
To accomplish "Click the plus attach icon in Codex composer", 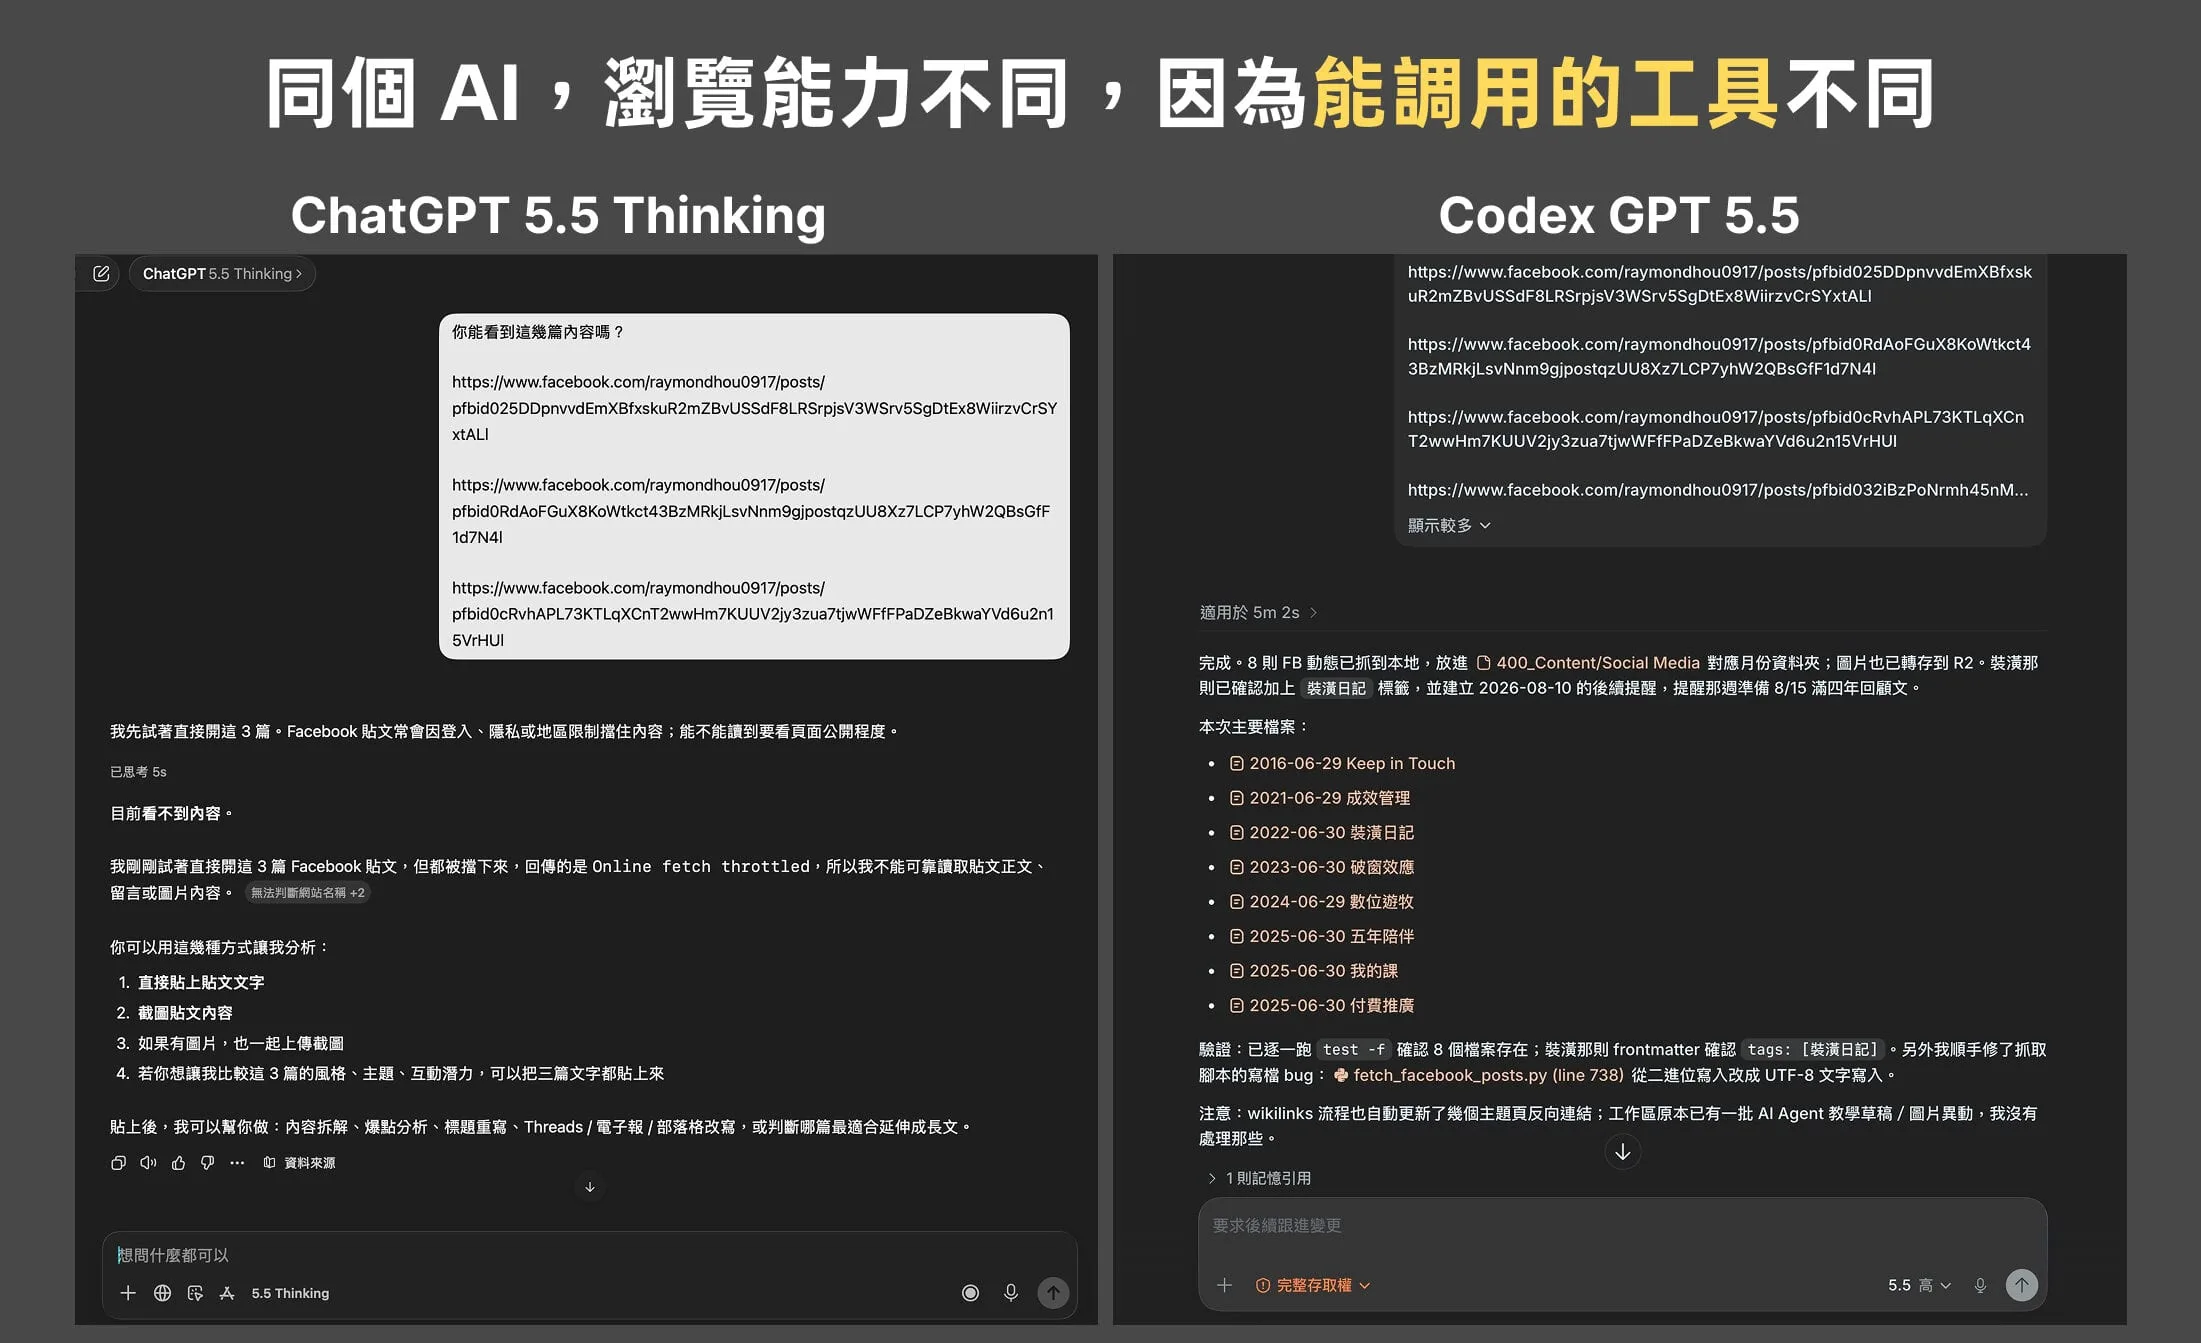I will tap(1224, 1285).
